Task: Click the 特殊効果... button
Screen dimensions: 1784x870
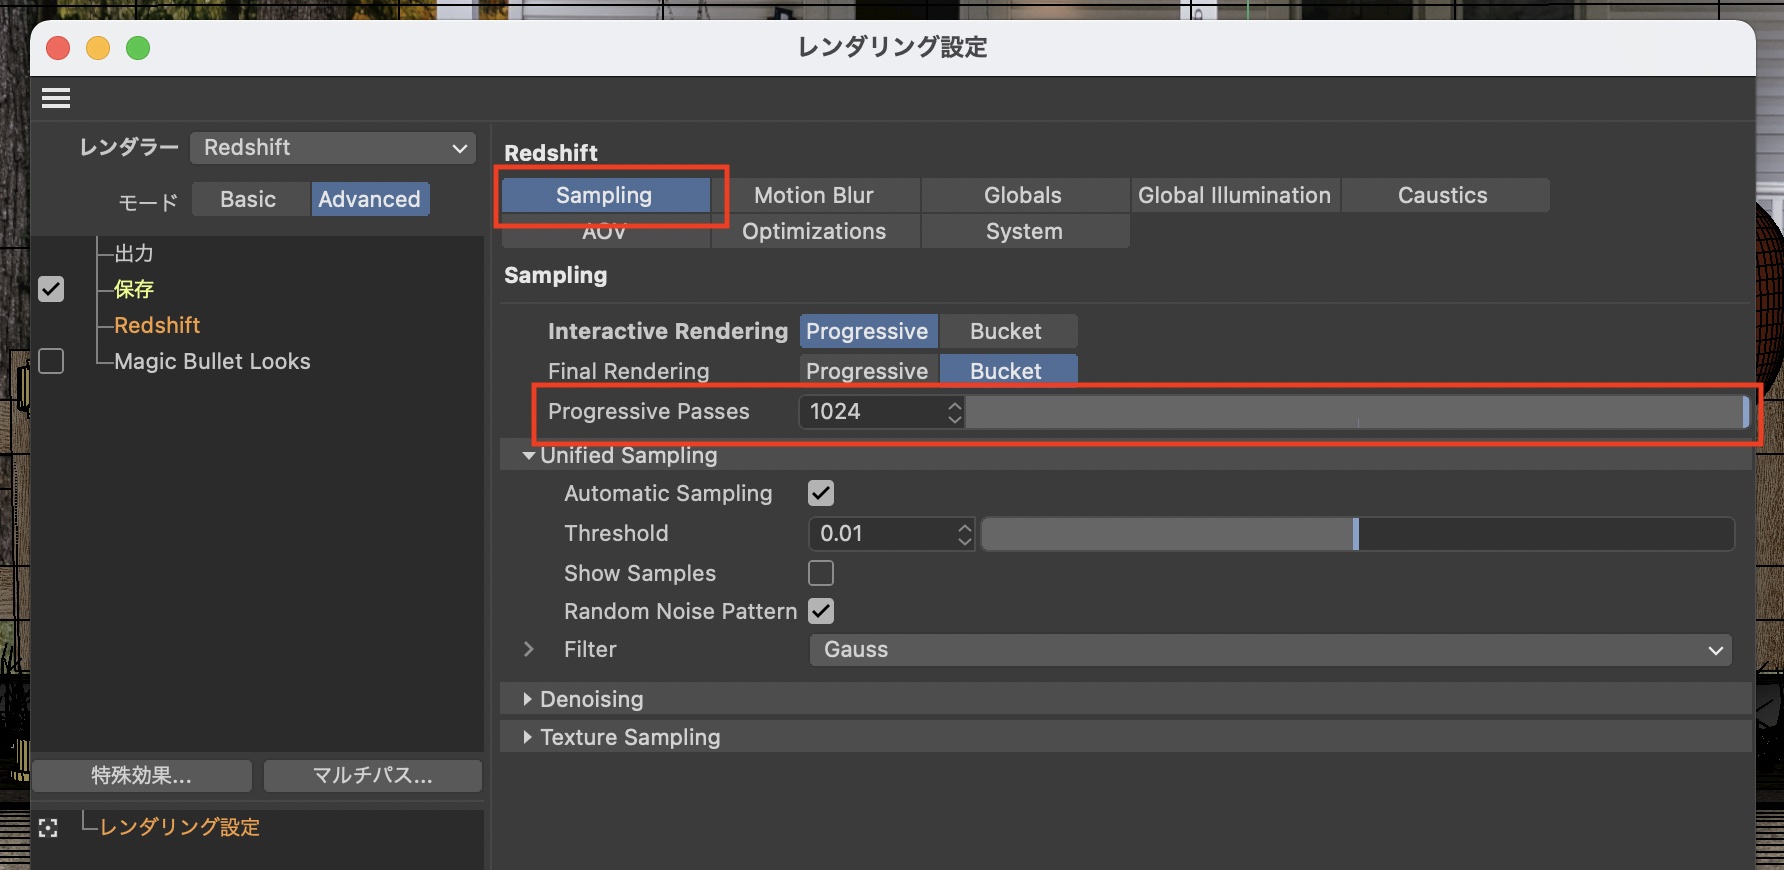Action: point(142,776)
